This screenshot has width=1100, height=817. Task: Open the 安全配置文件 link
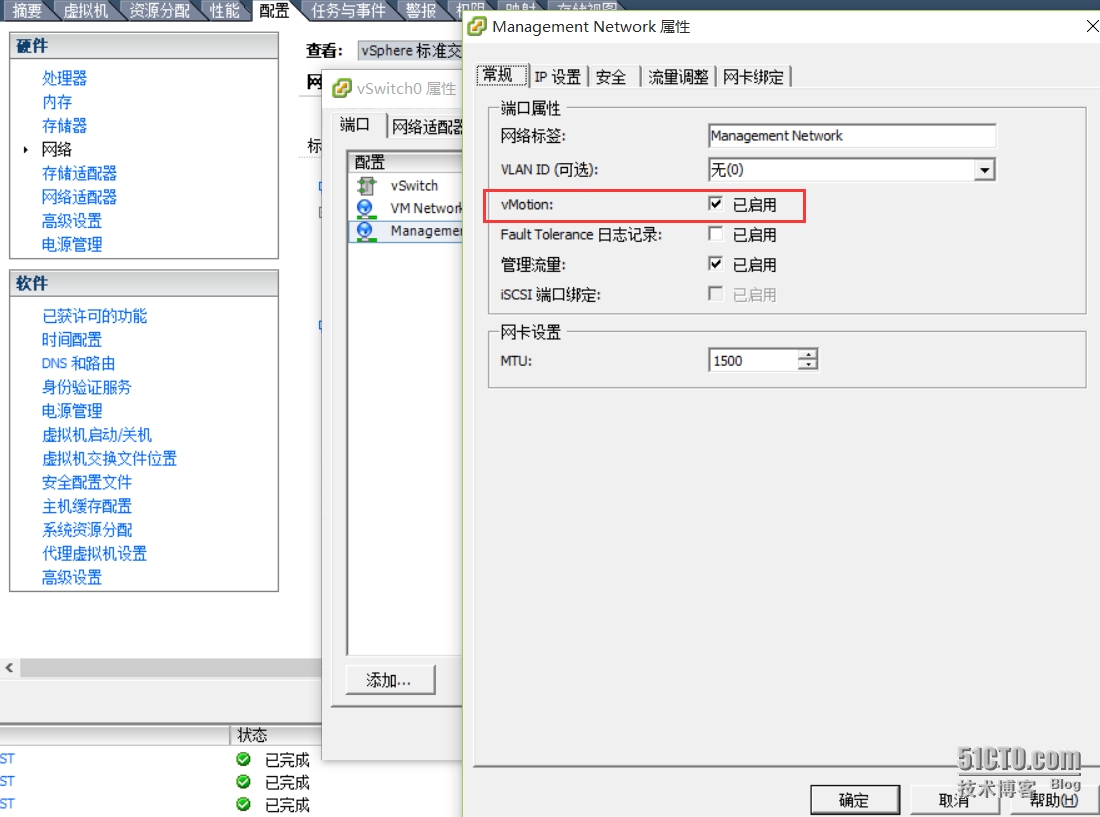pyautogui.click(x=86, y=482)
